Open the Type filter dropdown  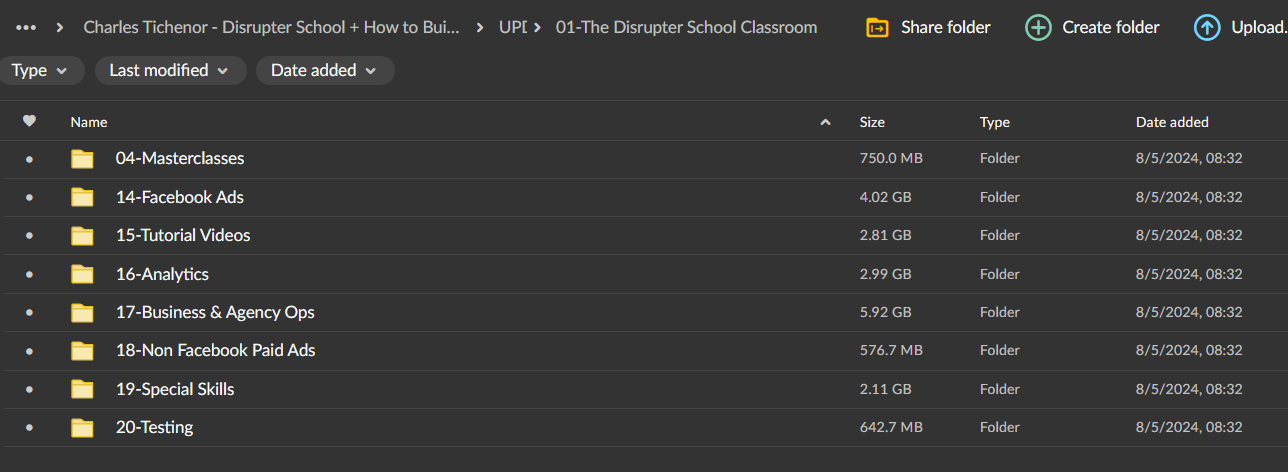coord(40,71)
